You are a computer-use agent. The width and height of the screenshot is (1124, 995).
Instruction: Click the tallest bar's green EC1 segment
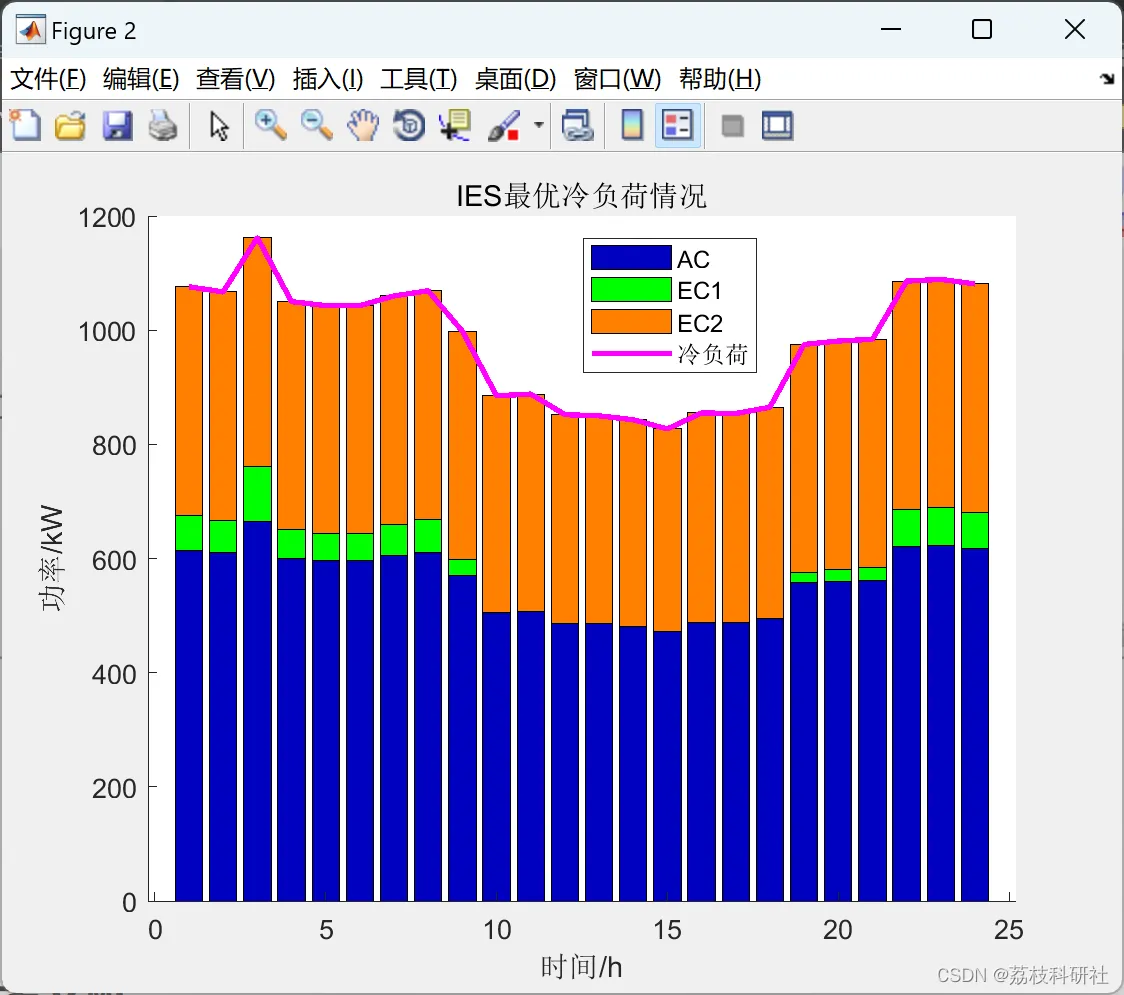[257, 494]
